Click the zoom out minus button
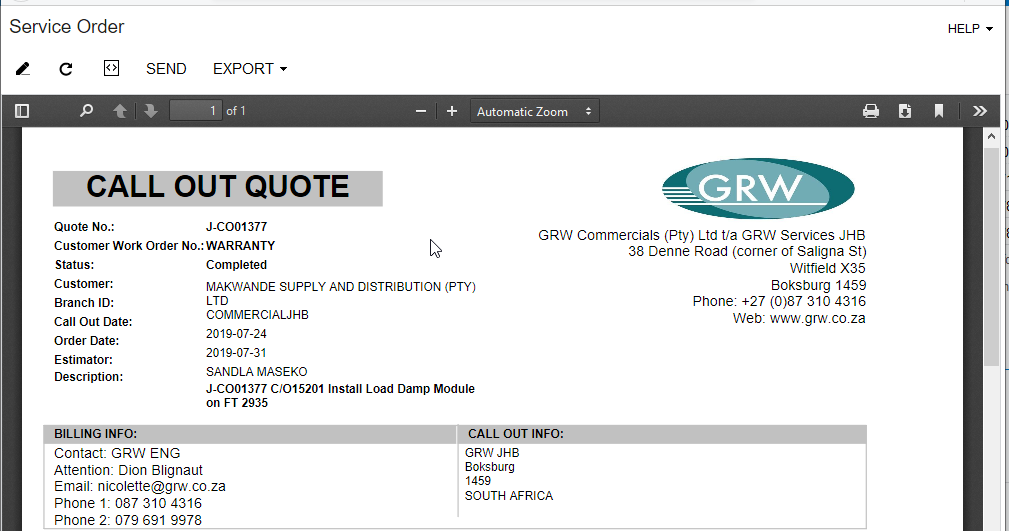Viewport: 1009px width, 531px height. (421, 111)
